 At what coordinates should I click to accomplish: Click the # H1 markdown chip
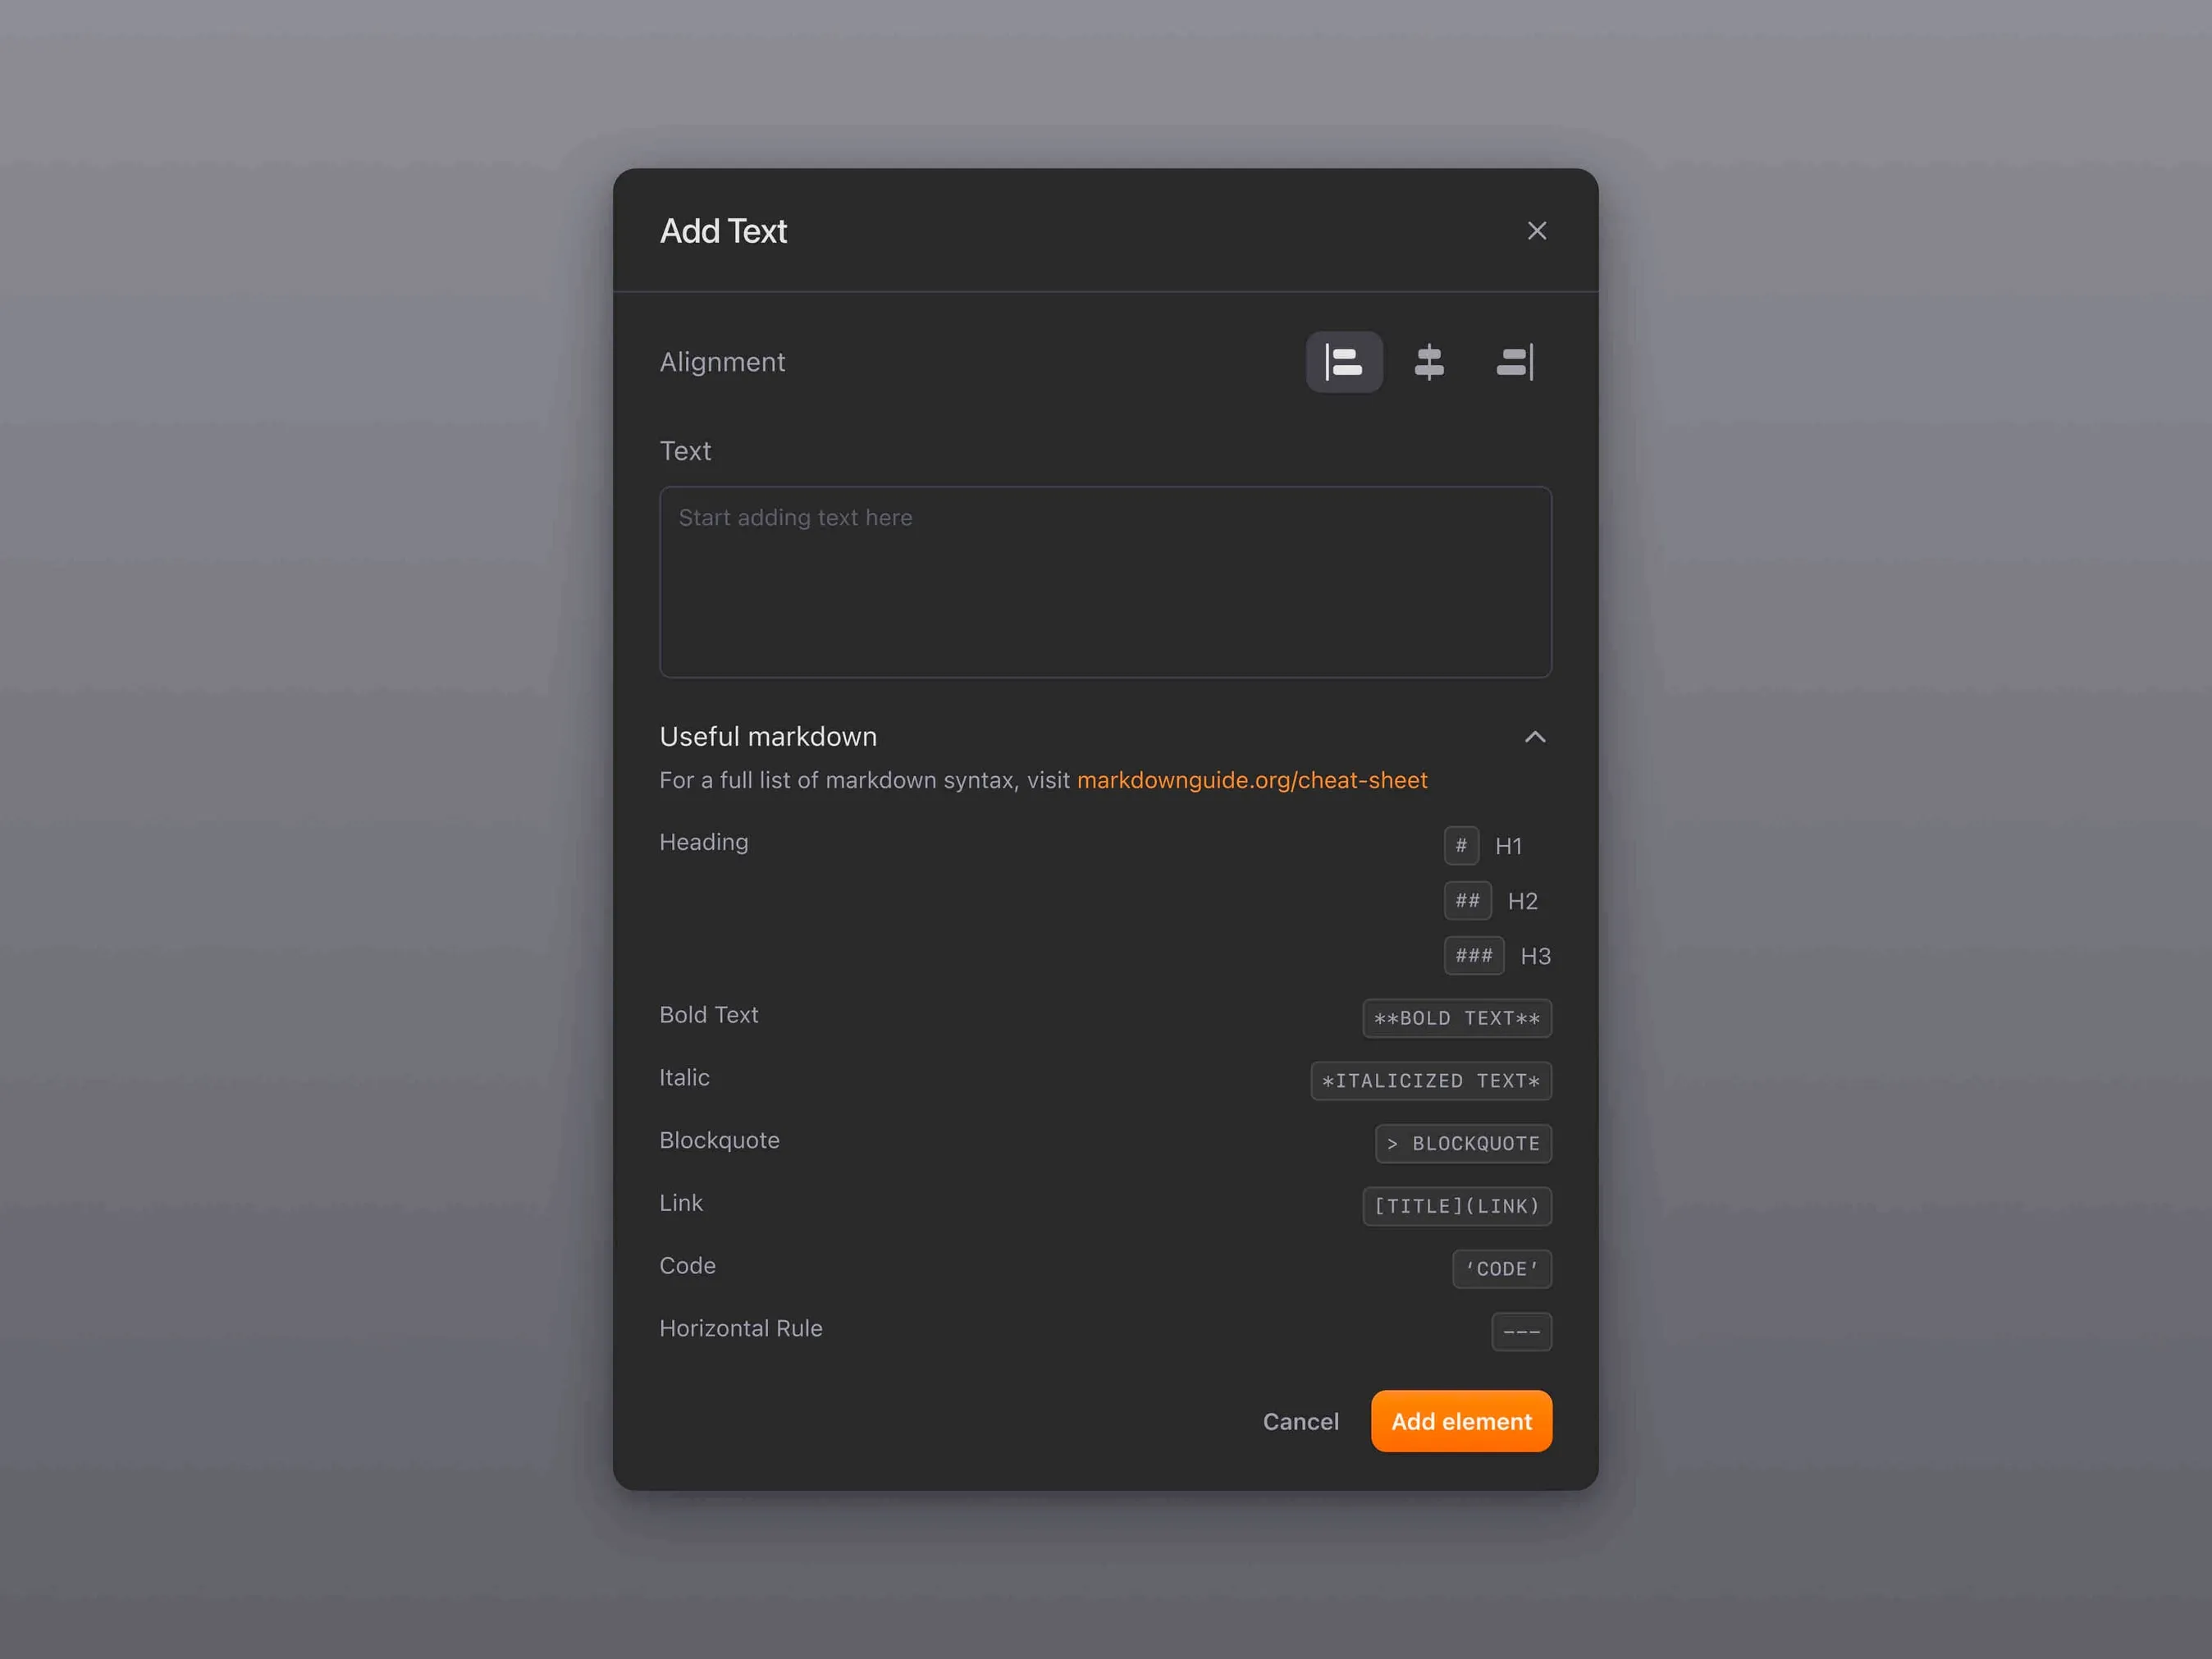(x=1461, y=846)
